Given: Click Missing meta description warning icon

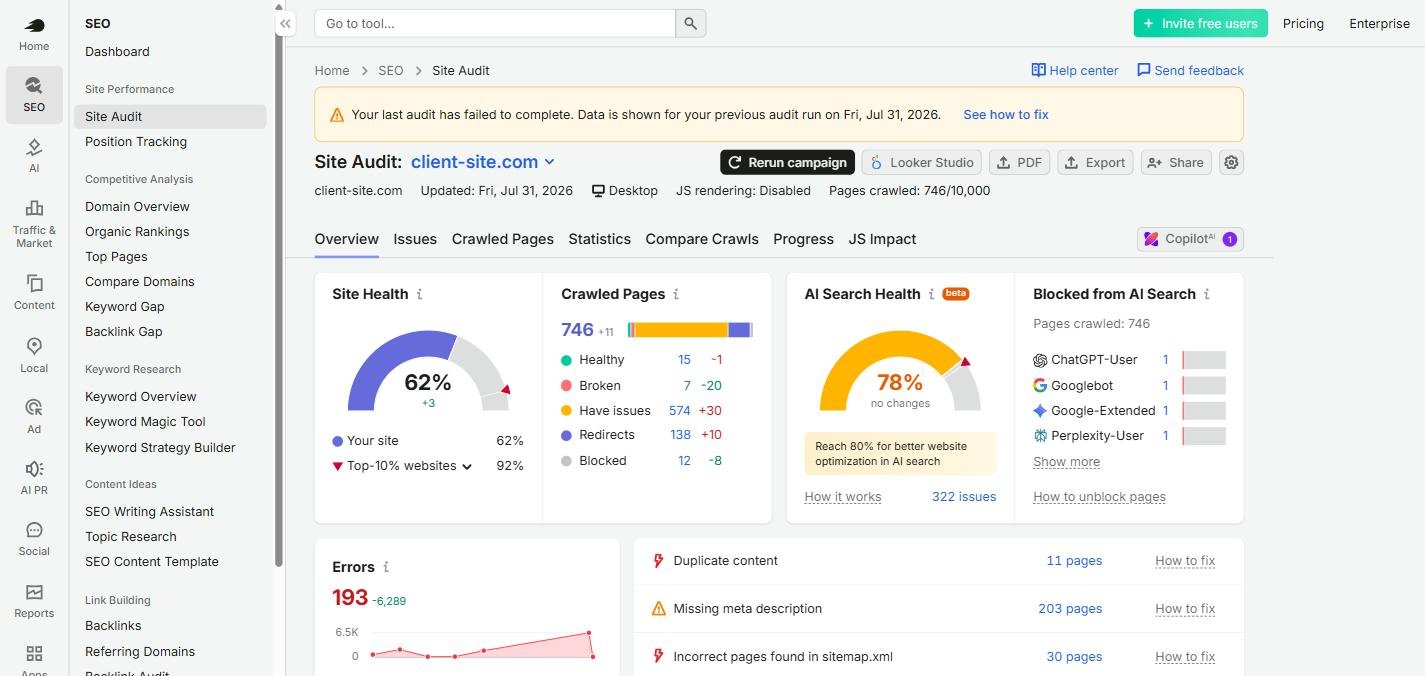Looking at the screenshot, I should point(658,608).
